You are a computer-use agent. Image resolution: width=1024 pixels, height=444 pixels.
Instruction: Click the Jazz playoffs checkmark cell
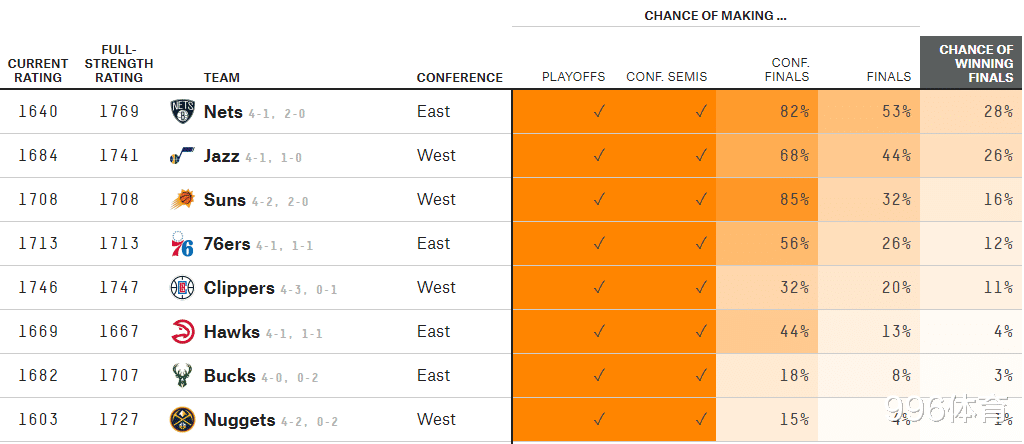(563, 156)
